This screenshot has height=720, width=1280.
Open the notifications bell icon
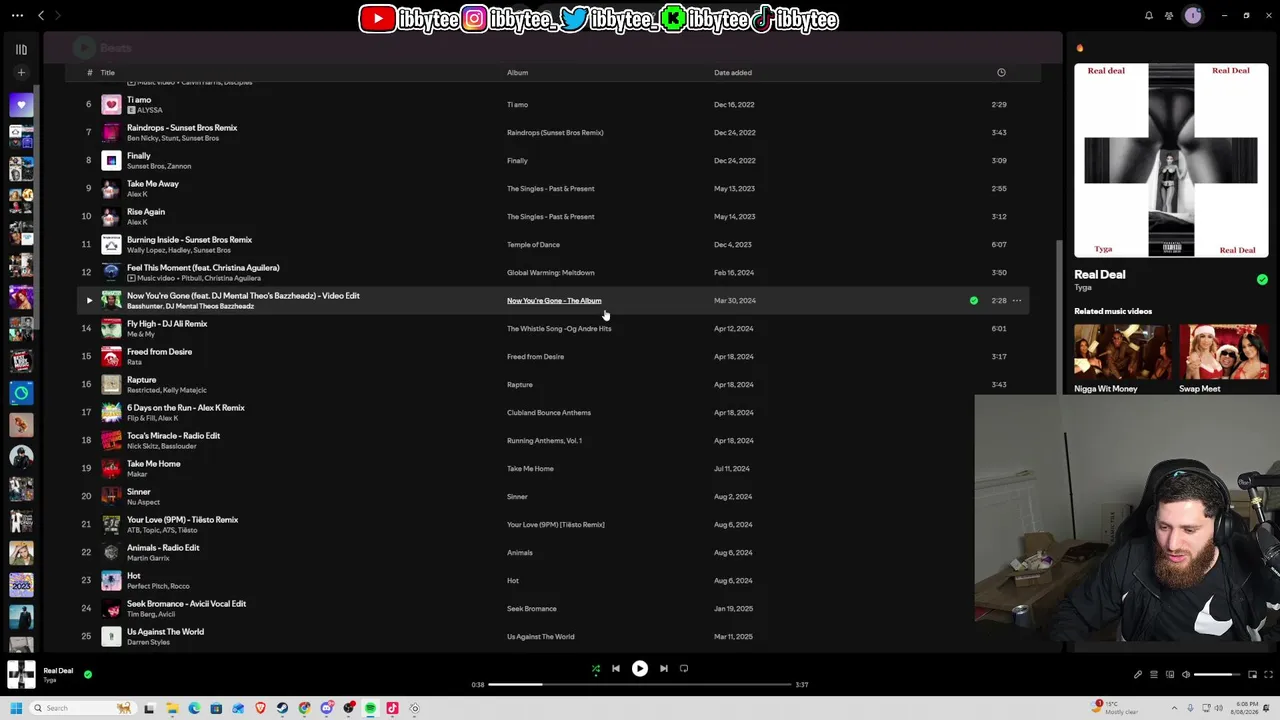tap(1149, 15)
